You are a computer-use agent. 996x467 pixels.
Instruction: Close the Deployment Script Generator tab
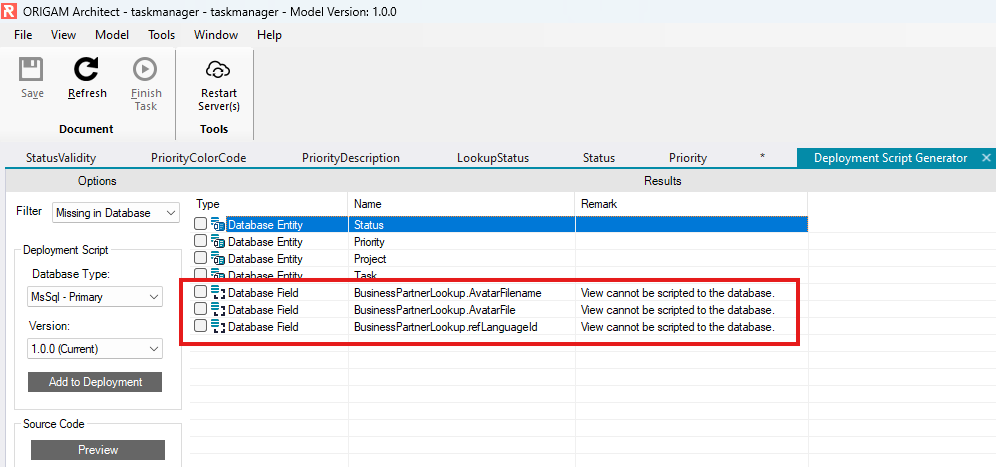pos(986,158)
